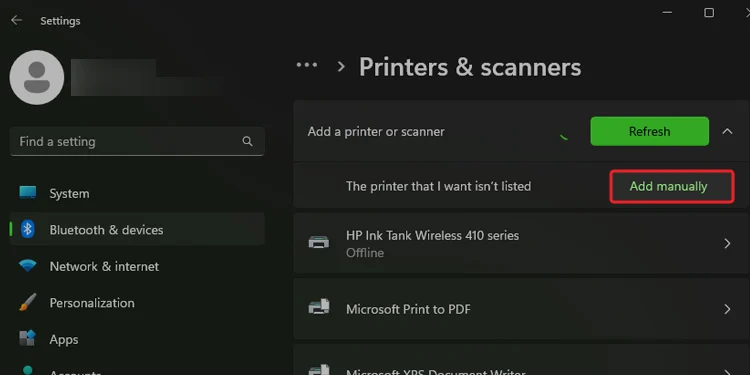
Task: Click the Apps icon in the sidebar
Action: 28,339
